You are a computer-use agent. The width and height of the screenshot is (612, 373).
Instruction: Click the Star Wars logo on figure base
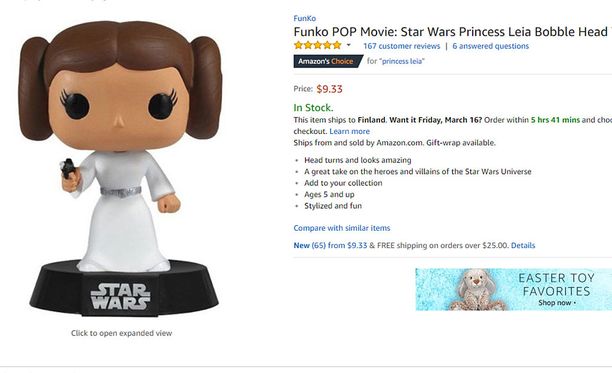(x=120, y=297)
